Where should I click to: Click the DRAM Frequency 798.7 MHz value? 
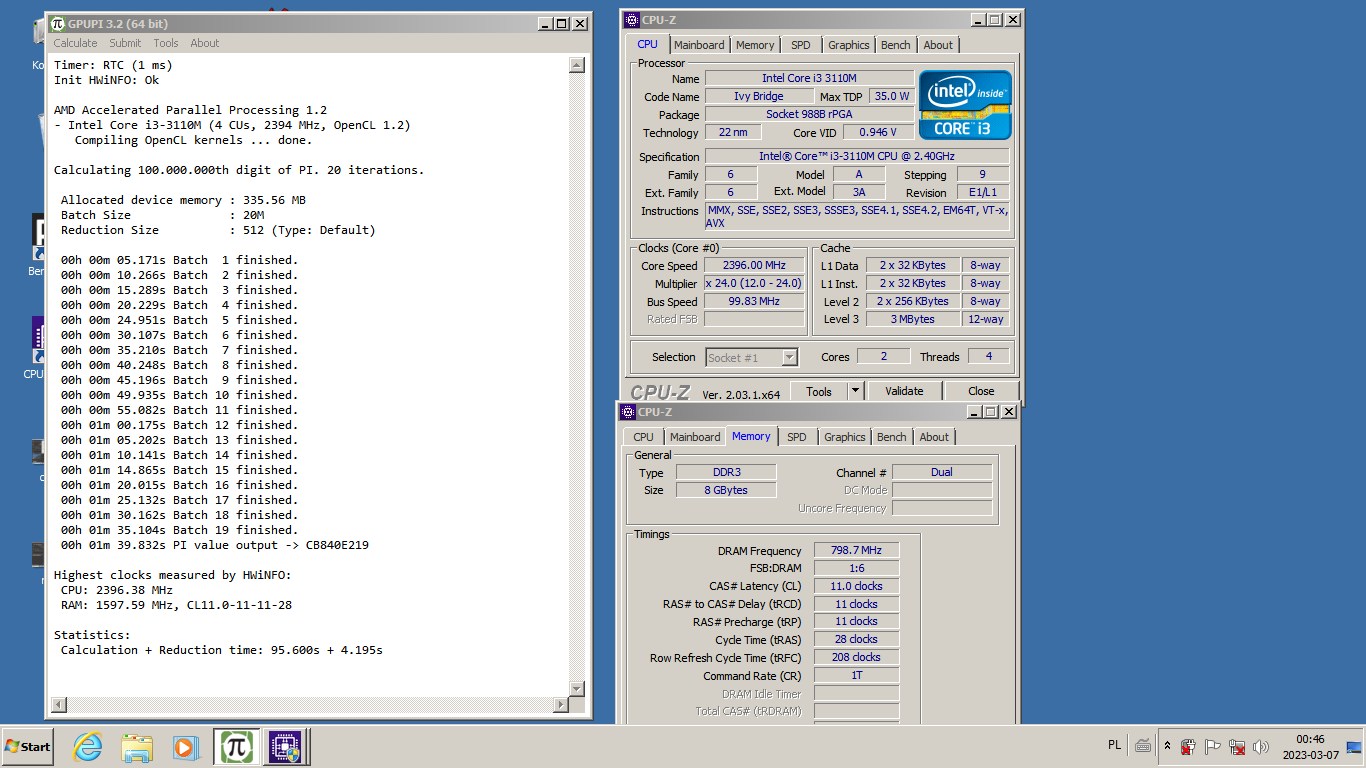pyautogui.click(x=856, y=550)
